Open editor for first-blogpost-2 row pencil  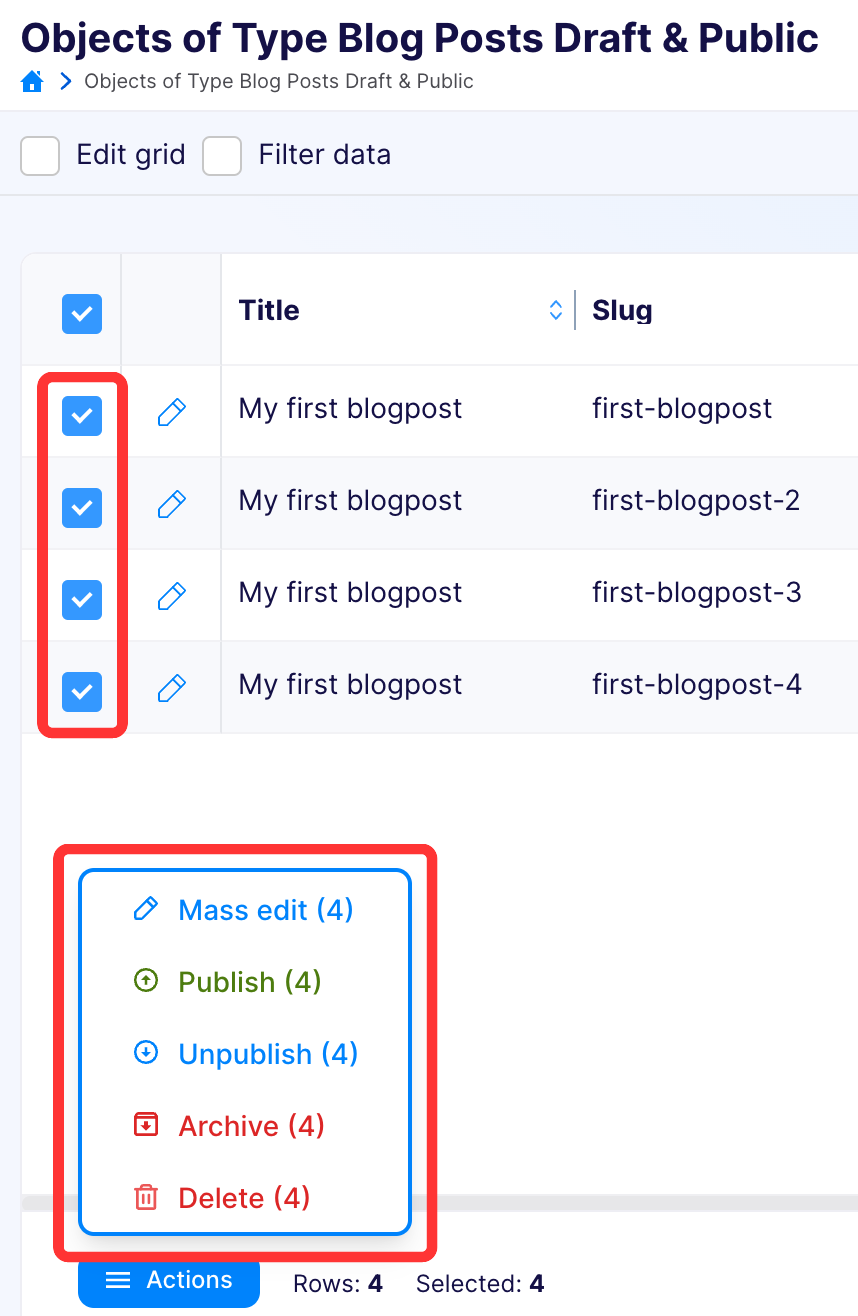click(172, 504)
